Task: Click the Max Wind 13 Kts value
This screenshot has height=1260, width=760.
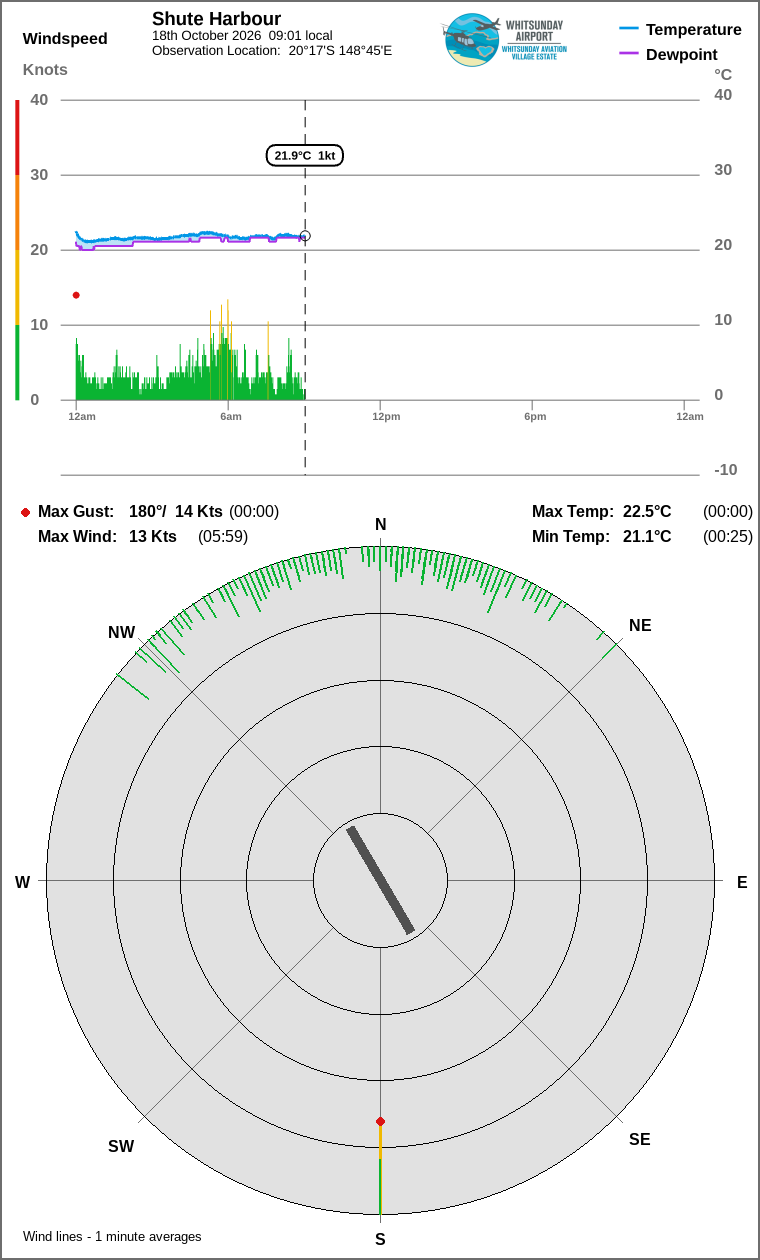Action: click(x=153, y=537)
